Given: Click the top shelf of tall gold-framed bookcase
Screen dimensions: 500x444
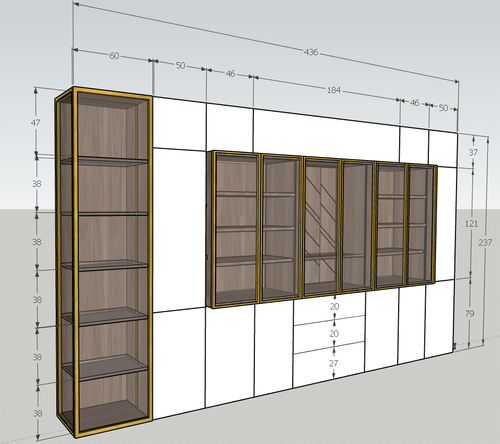Looking at the screenshot, I should (105, 161).
